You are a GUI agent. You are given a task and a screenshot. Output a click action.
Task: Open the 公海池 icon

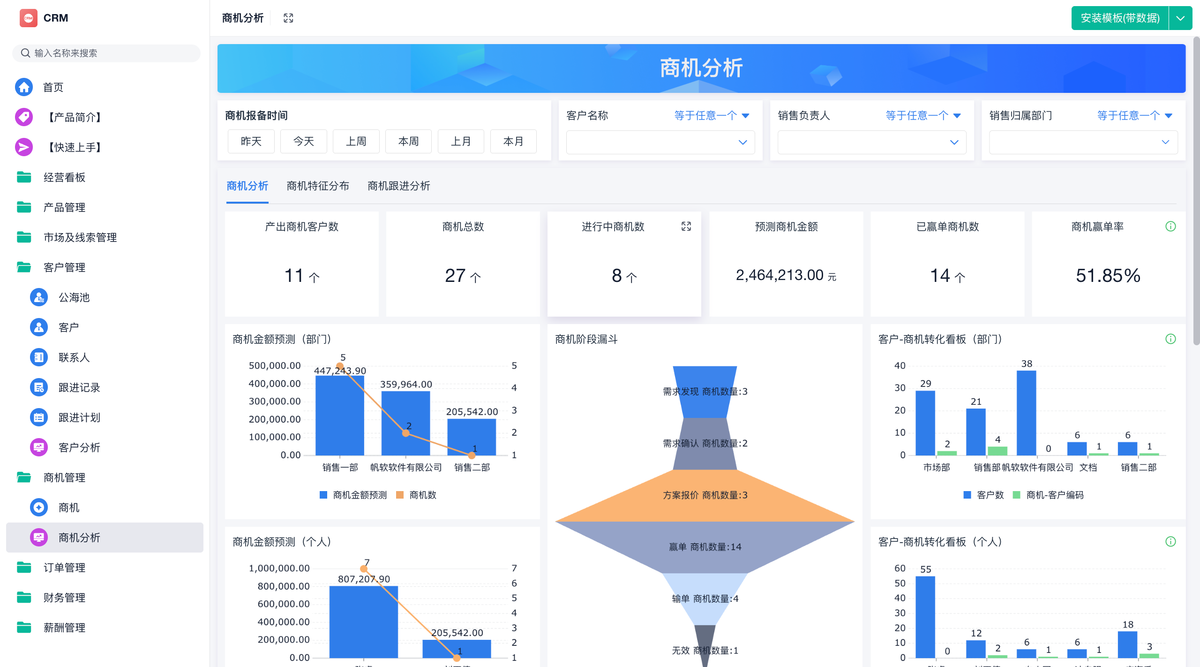pos(39,297)
